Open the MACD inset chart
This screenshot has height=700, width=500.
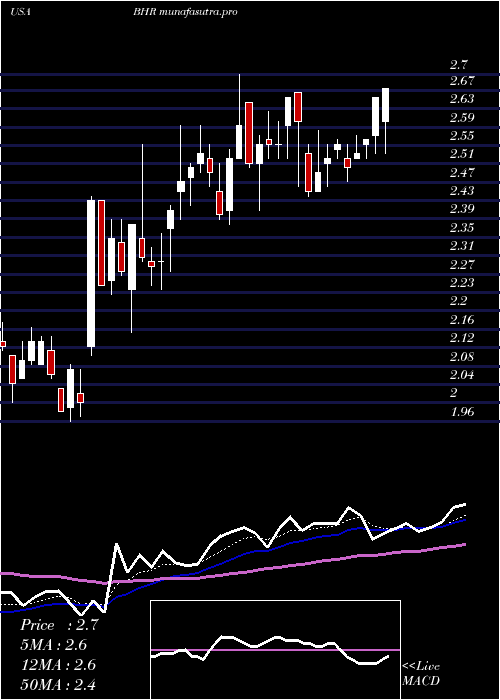point(275,650)
